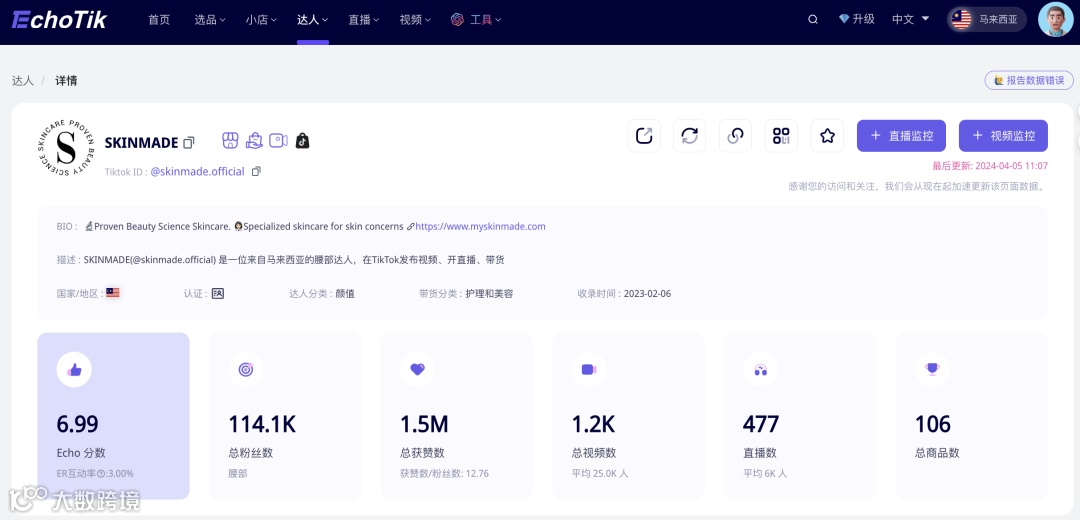Open the search magnifier icon
1080x520 pixels.
pyautogui.click(x=813, y=20)
